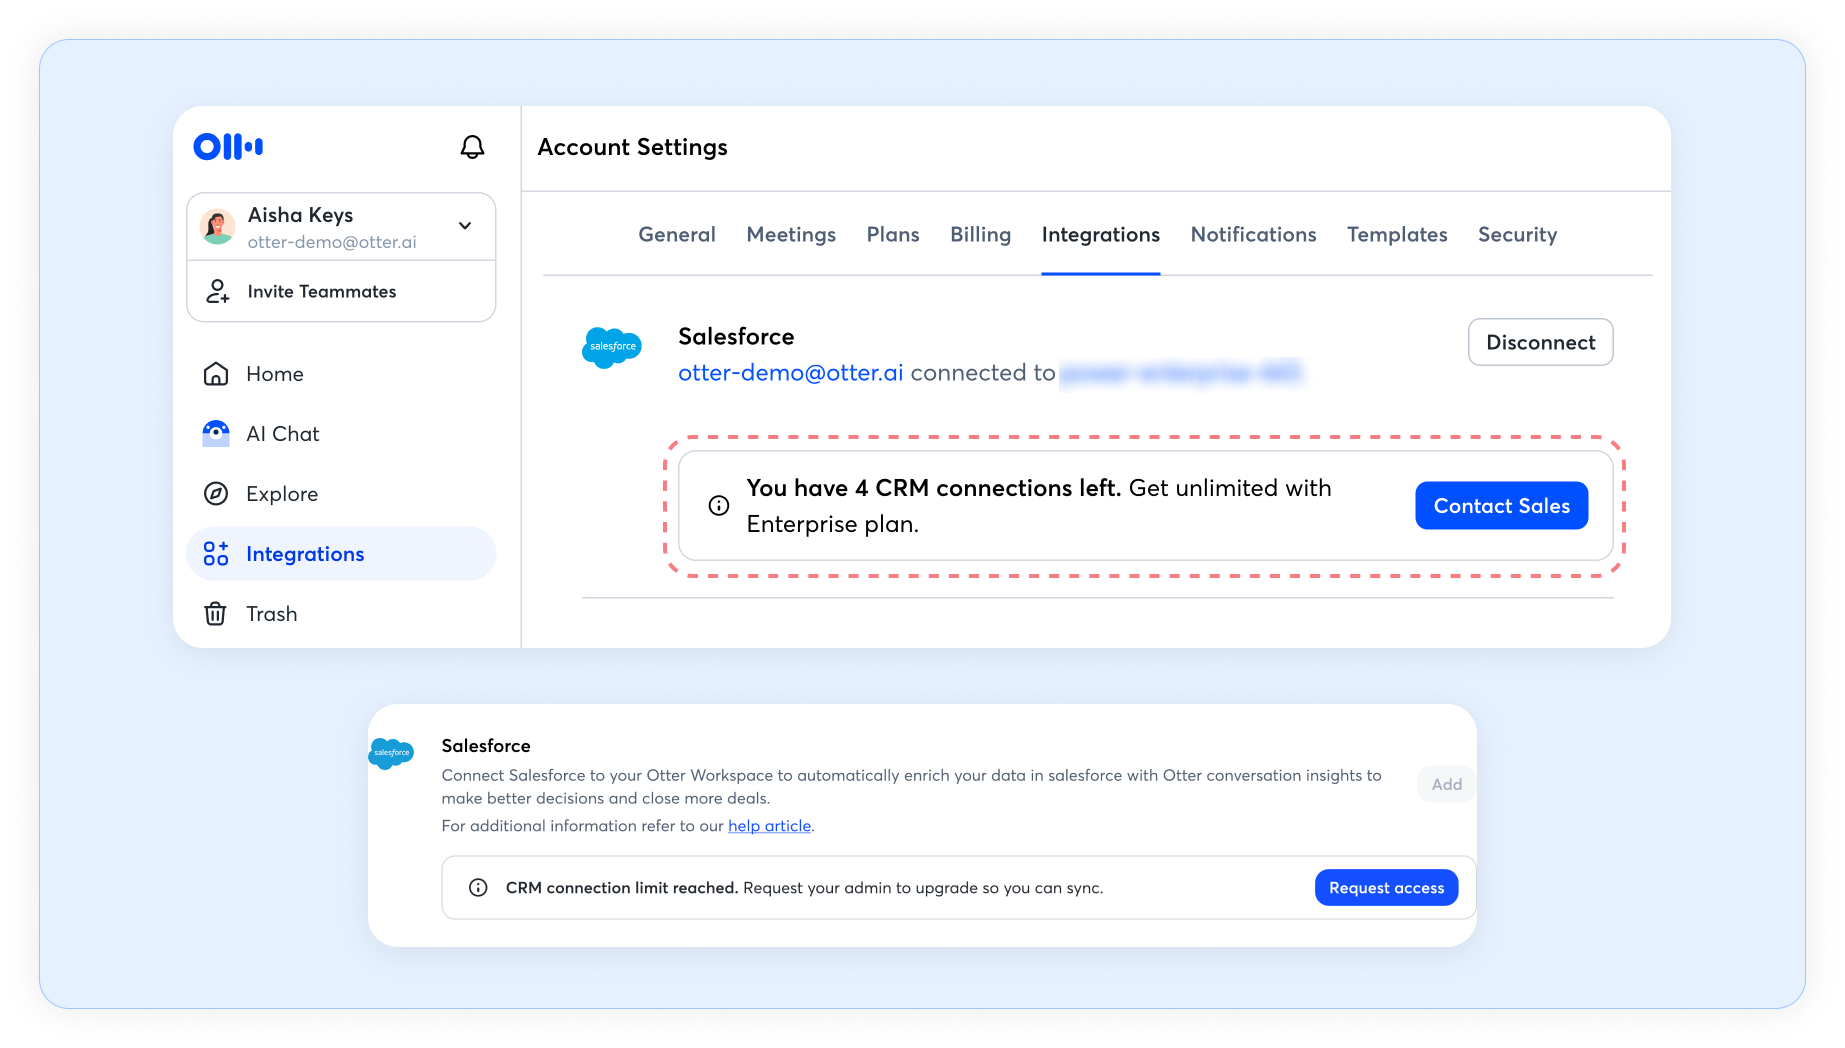The height and width of the screenshot is (1048, 1845).
Task: Switch to the Billing tab
Action: click(980, 235)
